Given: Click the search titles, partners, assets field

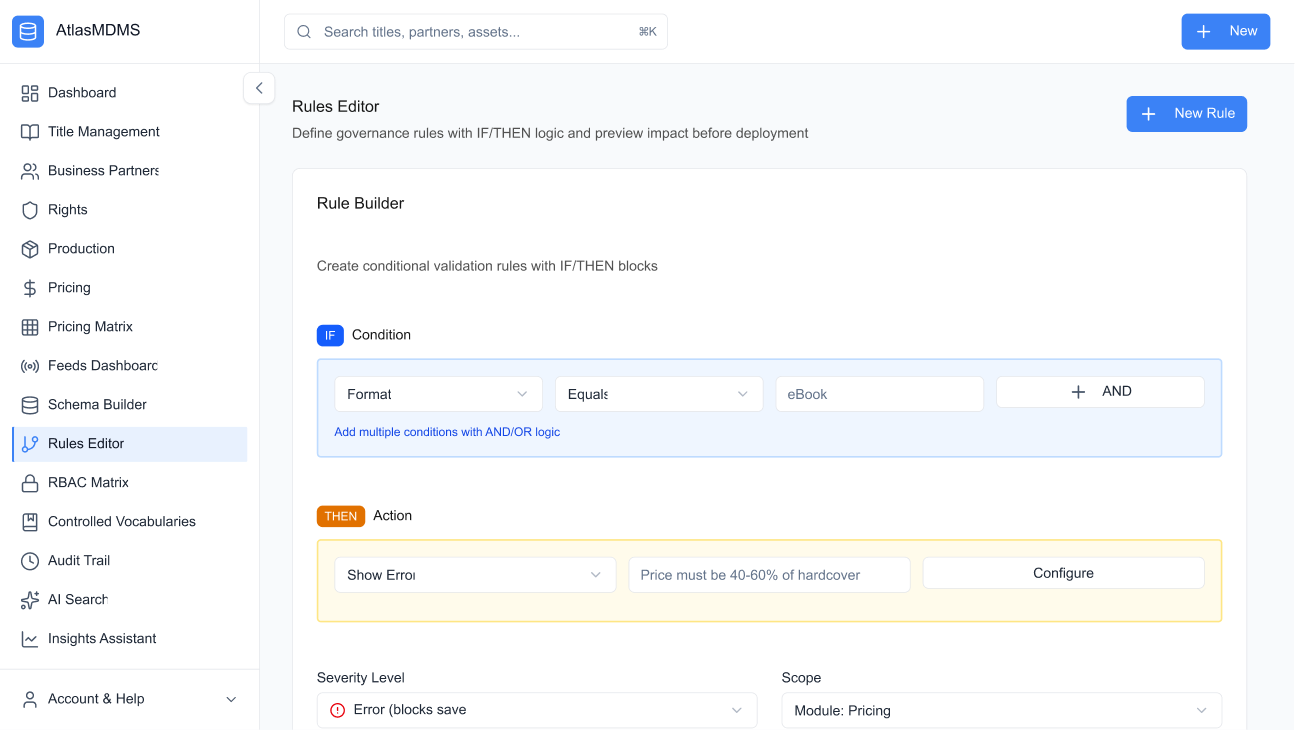Looking at the screenshot, I should coord(476,32).
